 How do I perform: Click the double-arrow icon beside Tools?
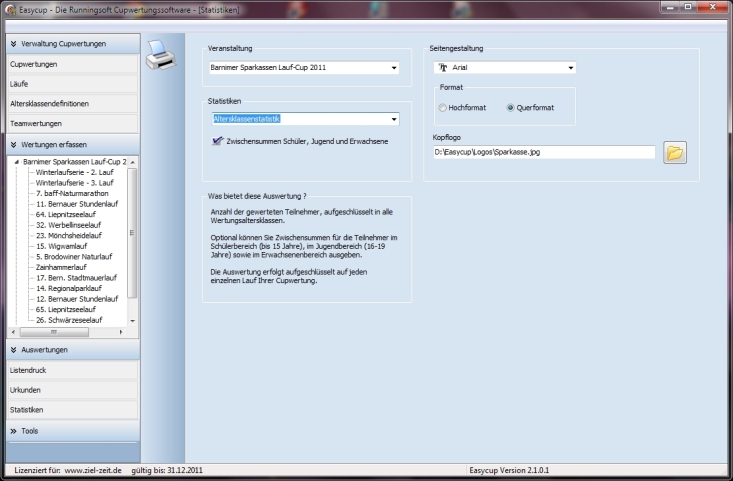(13, 431)
